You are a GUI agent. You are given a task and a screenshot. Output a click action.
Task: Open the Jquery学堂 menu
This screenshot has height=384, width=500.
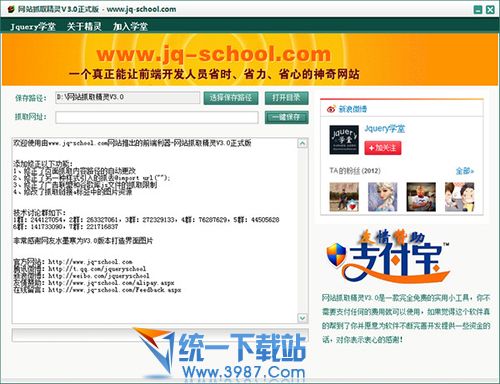tap(33, 26)
